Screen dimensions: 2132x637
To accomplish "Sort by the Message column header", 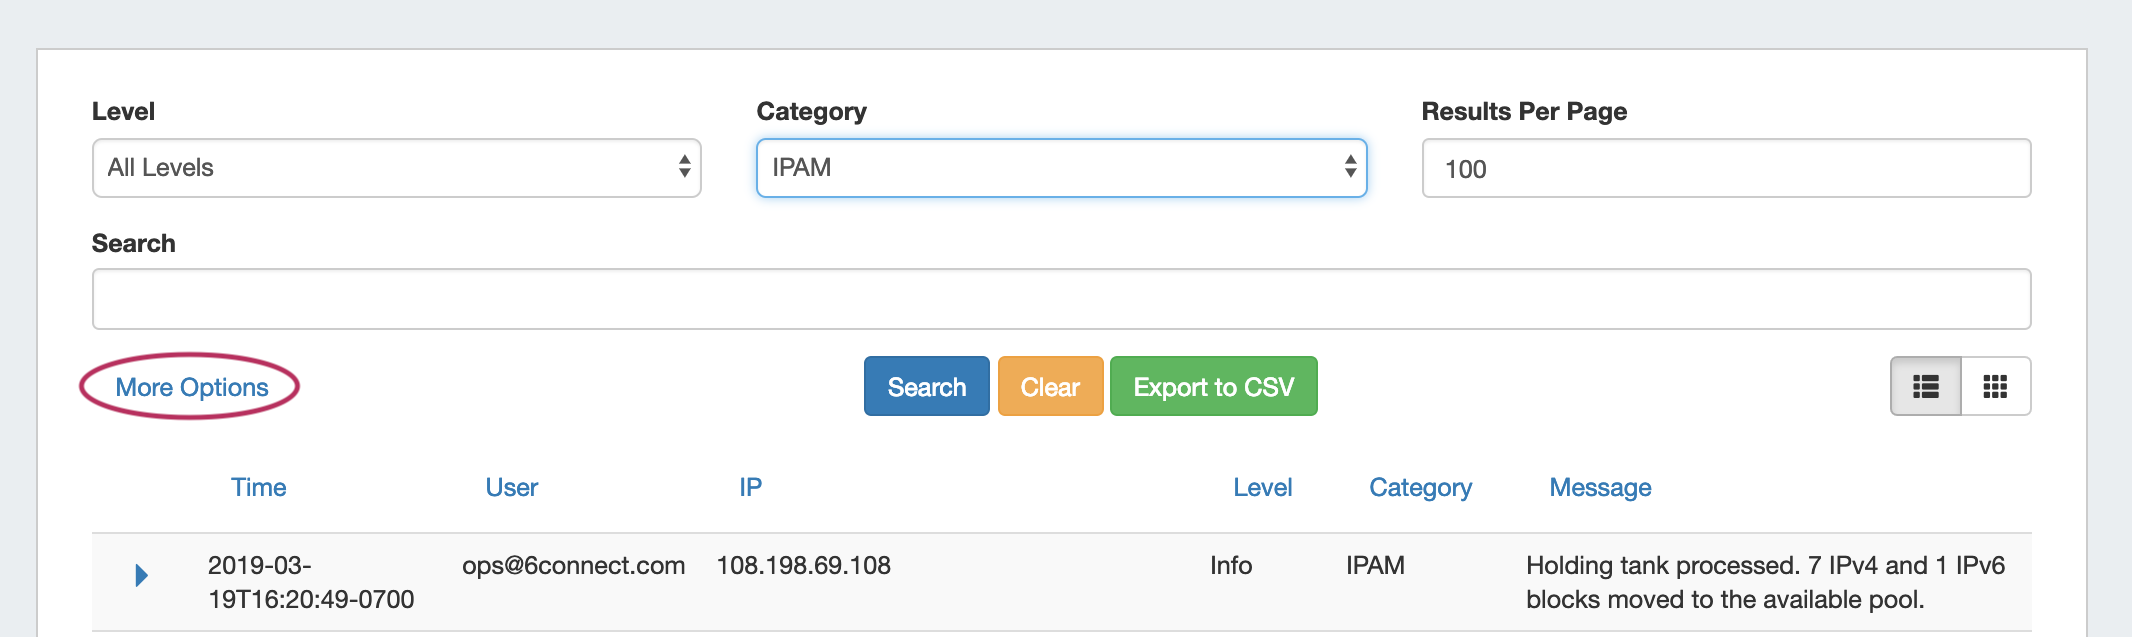I will 1600,487.
